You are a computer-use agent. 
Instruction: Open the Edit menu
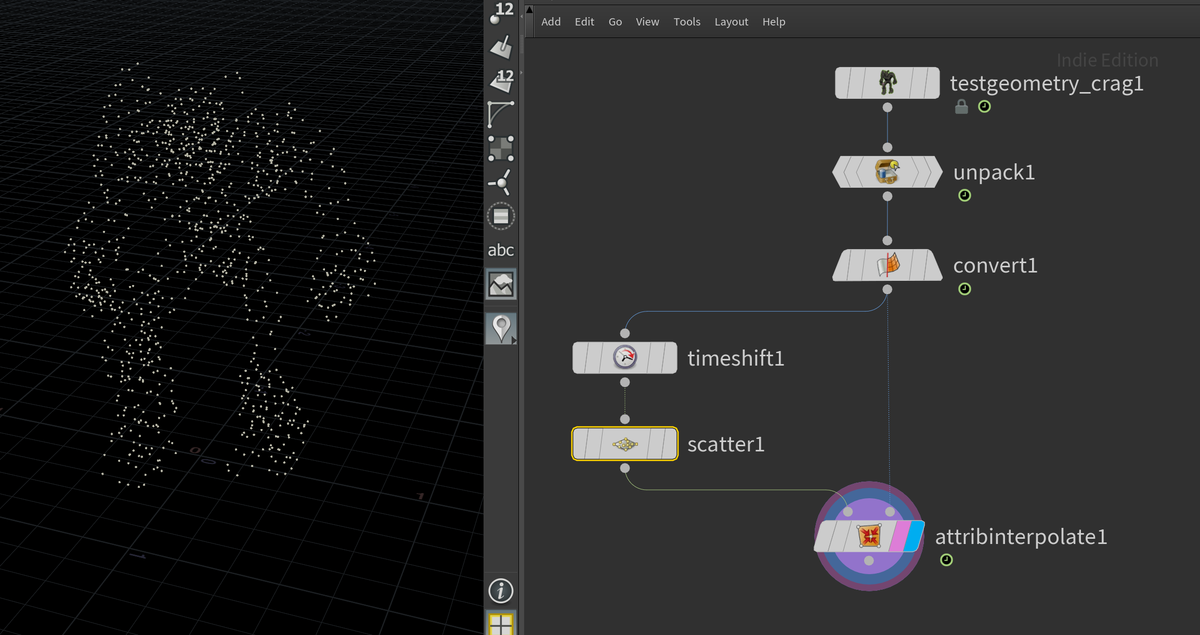(x=584, y=22)
